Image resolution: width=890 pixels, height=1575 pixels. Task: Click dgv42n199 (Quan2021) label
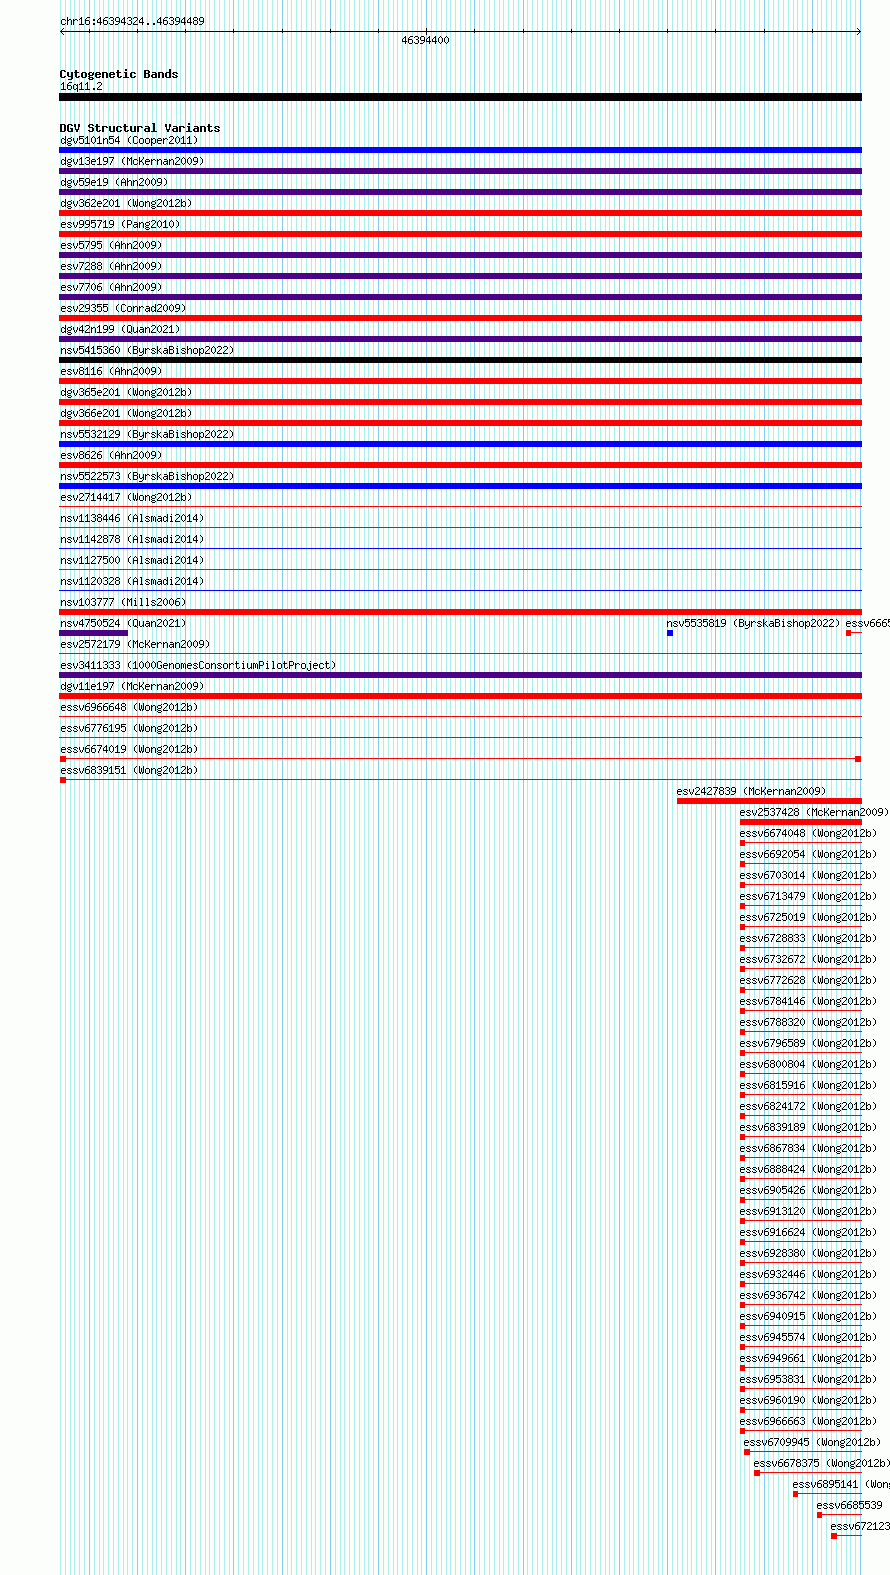120,329
